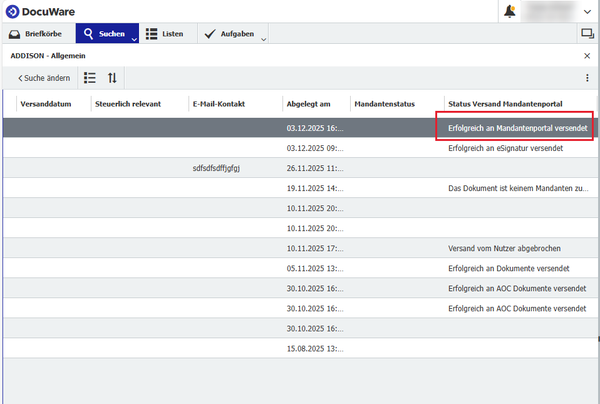Sort by Mandantenstatus column header
This screenshot has width=600, height=404.
[x=385, y=104]
